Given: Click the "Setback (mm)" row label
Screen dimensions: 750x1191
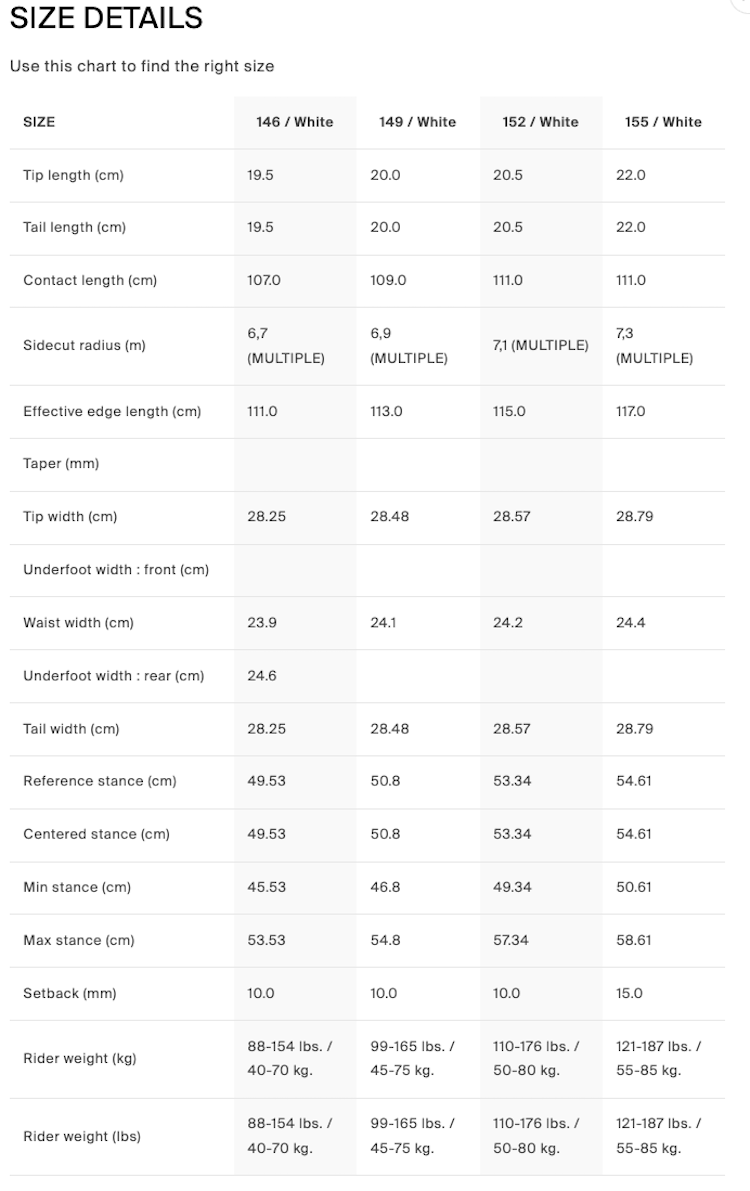Looking at the screenshot, I should (x=70, y=993).
